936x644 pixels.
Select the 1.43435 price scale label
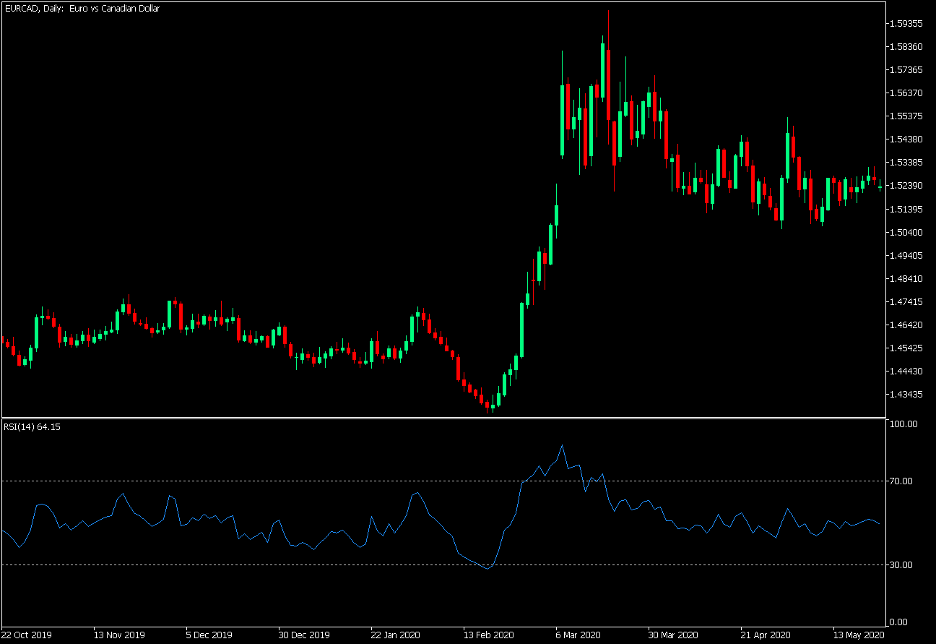pyautogui.click(x=908, y=395)
